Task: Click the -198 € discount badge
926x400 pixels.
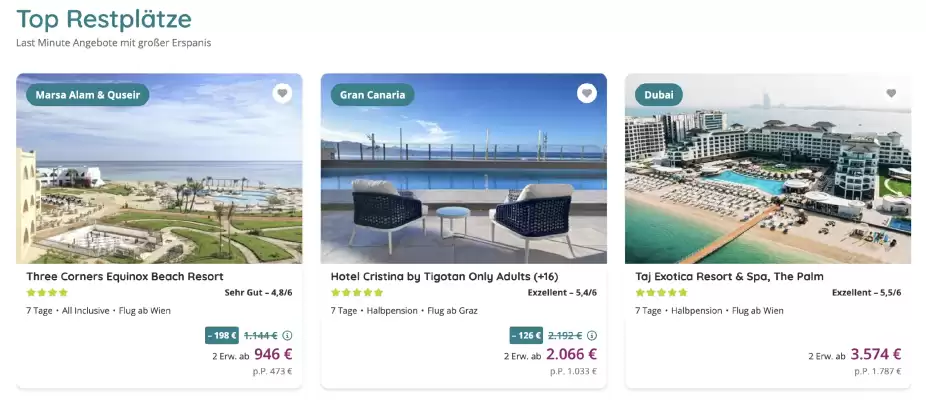Action: coord(221,335)
